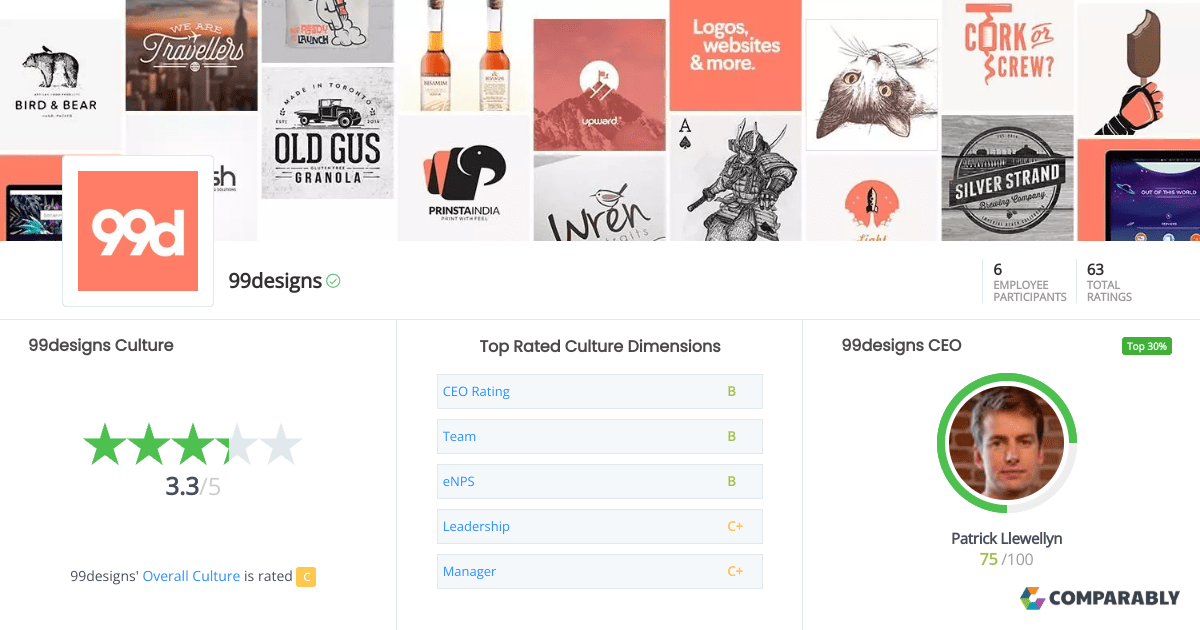Click Patrick Llewellyn's CEO photo
This screenshot has height=630, width=1200.
[x=1006, y=443]
